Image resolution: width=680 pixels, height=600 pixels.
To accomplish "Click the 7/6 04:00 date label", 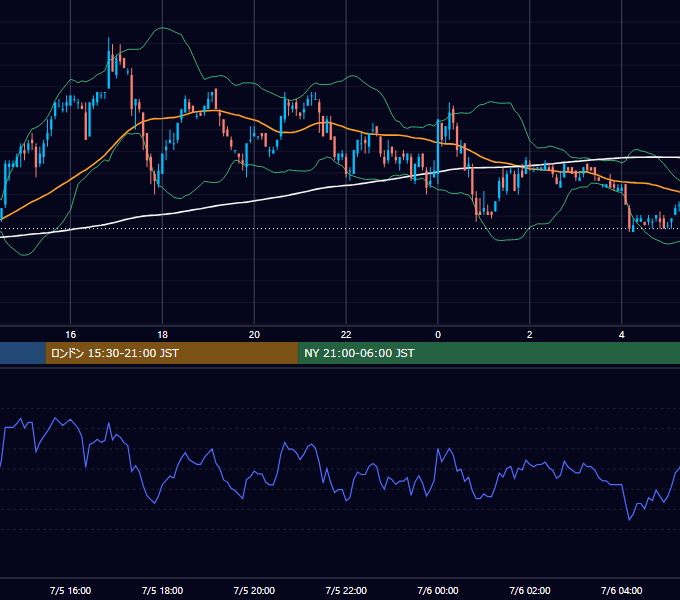I will coord(621,590).
